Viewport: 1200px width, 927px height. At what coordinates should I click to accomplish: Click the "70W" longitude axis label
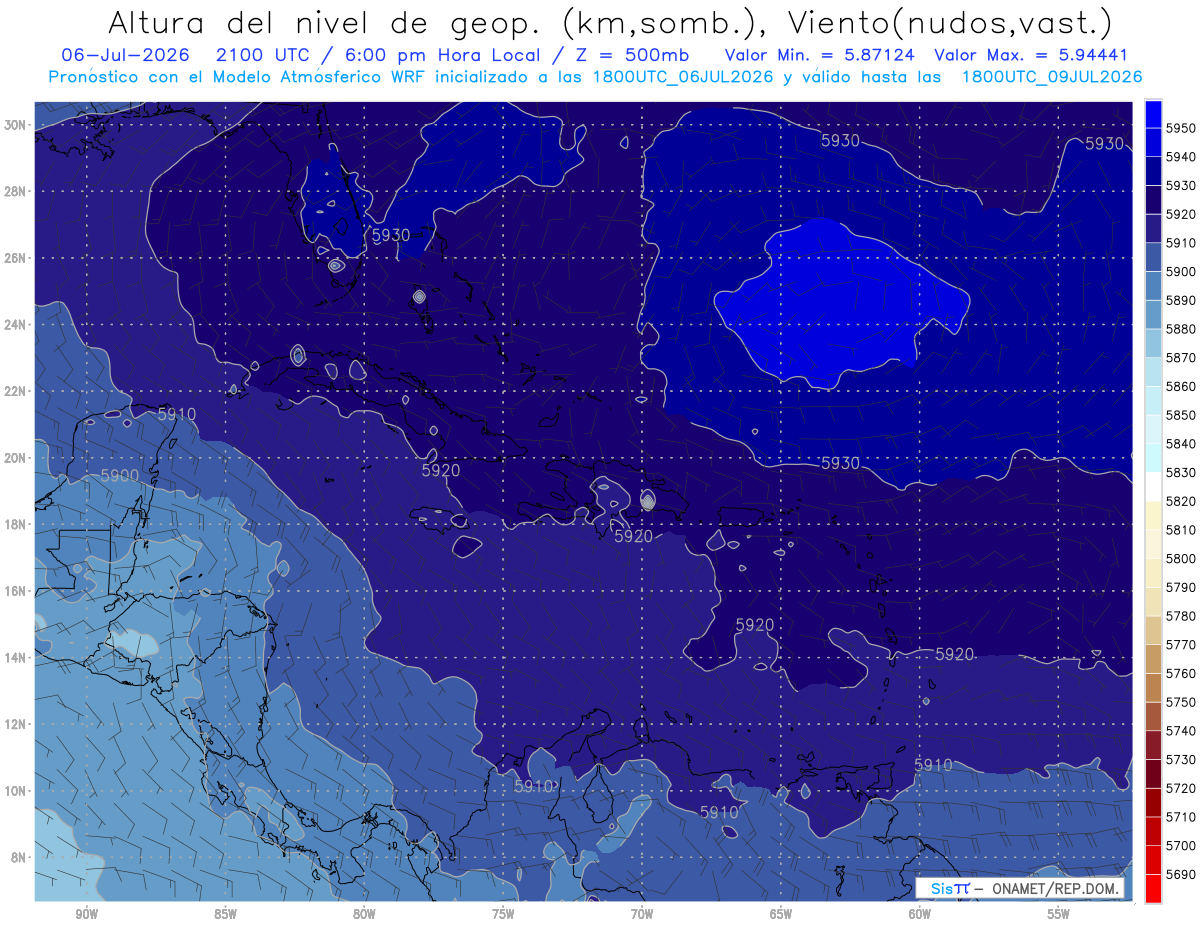point(642,915)
